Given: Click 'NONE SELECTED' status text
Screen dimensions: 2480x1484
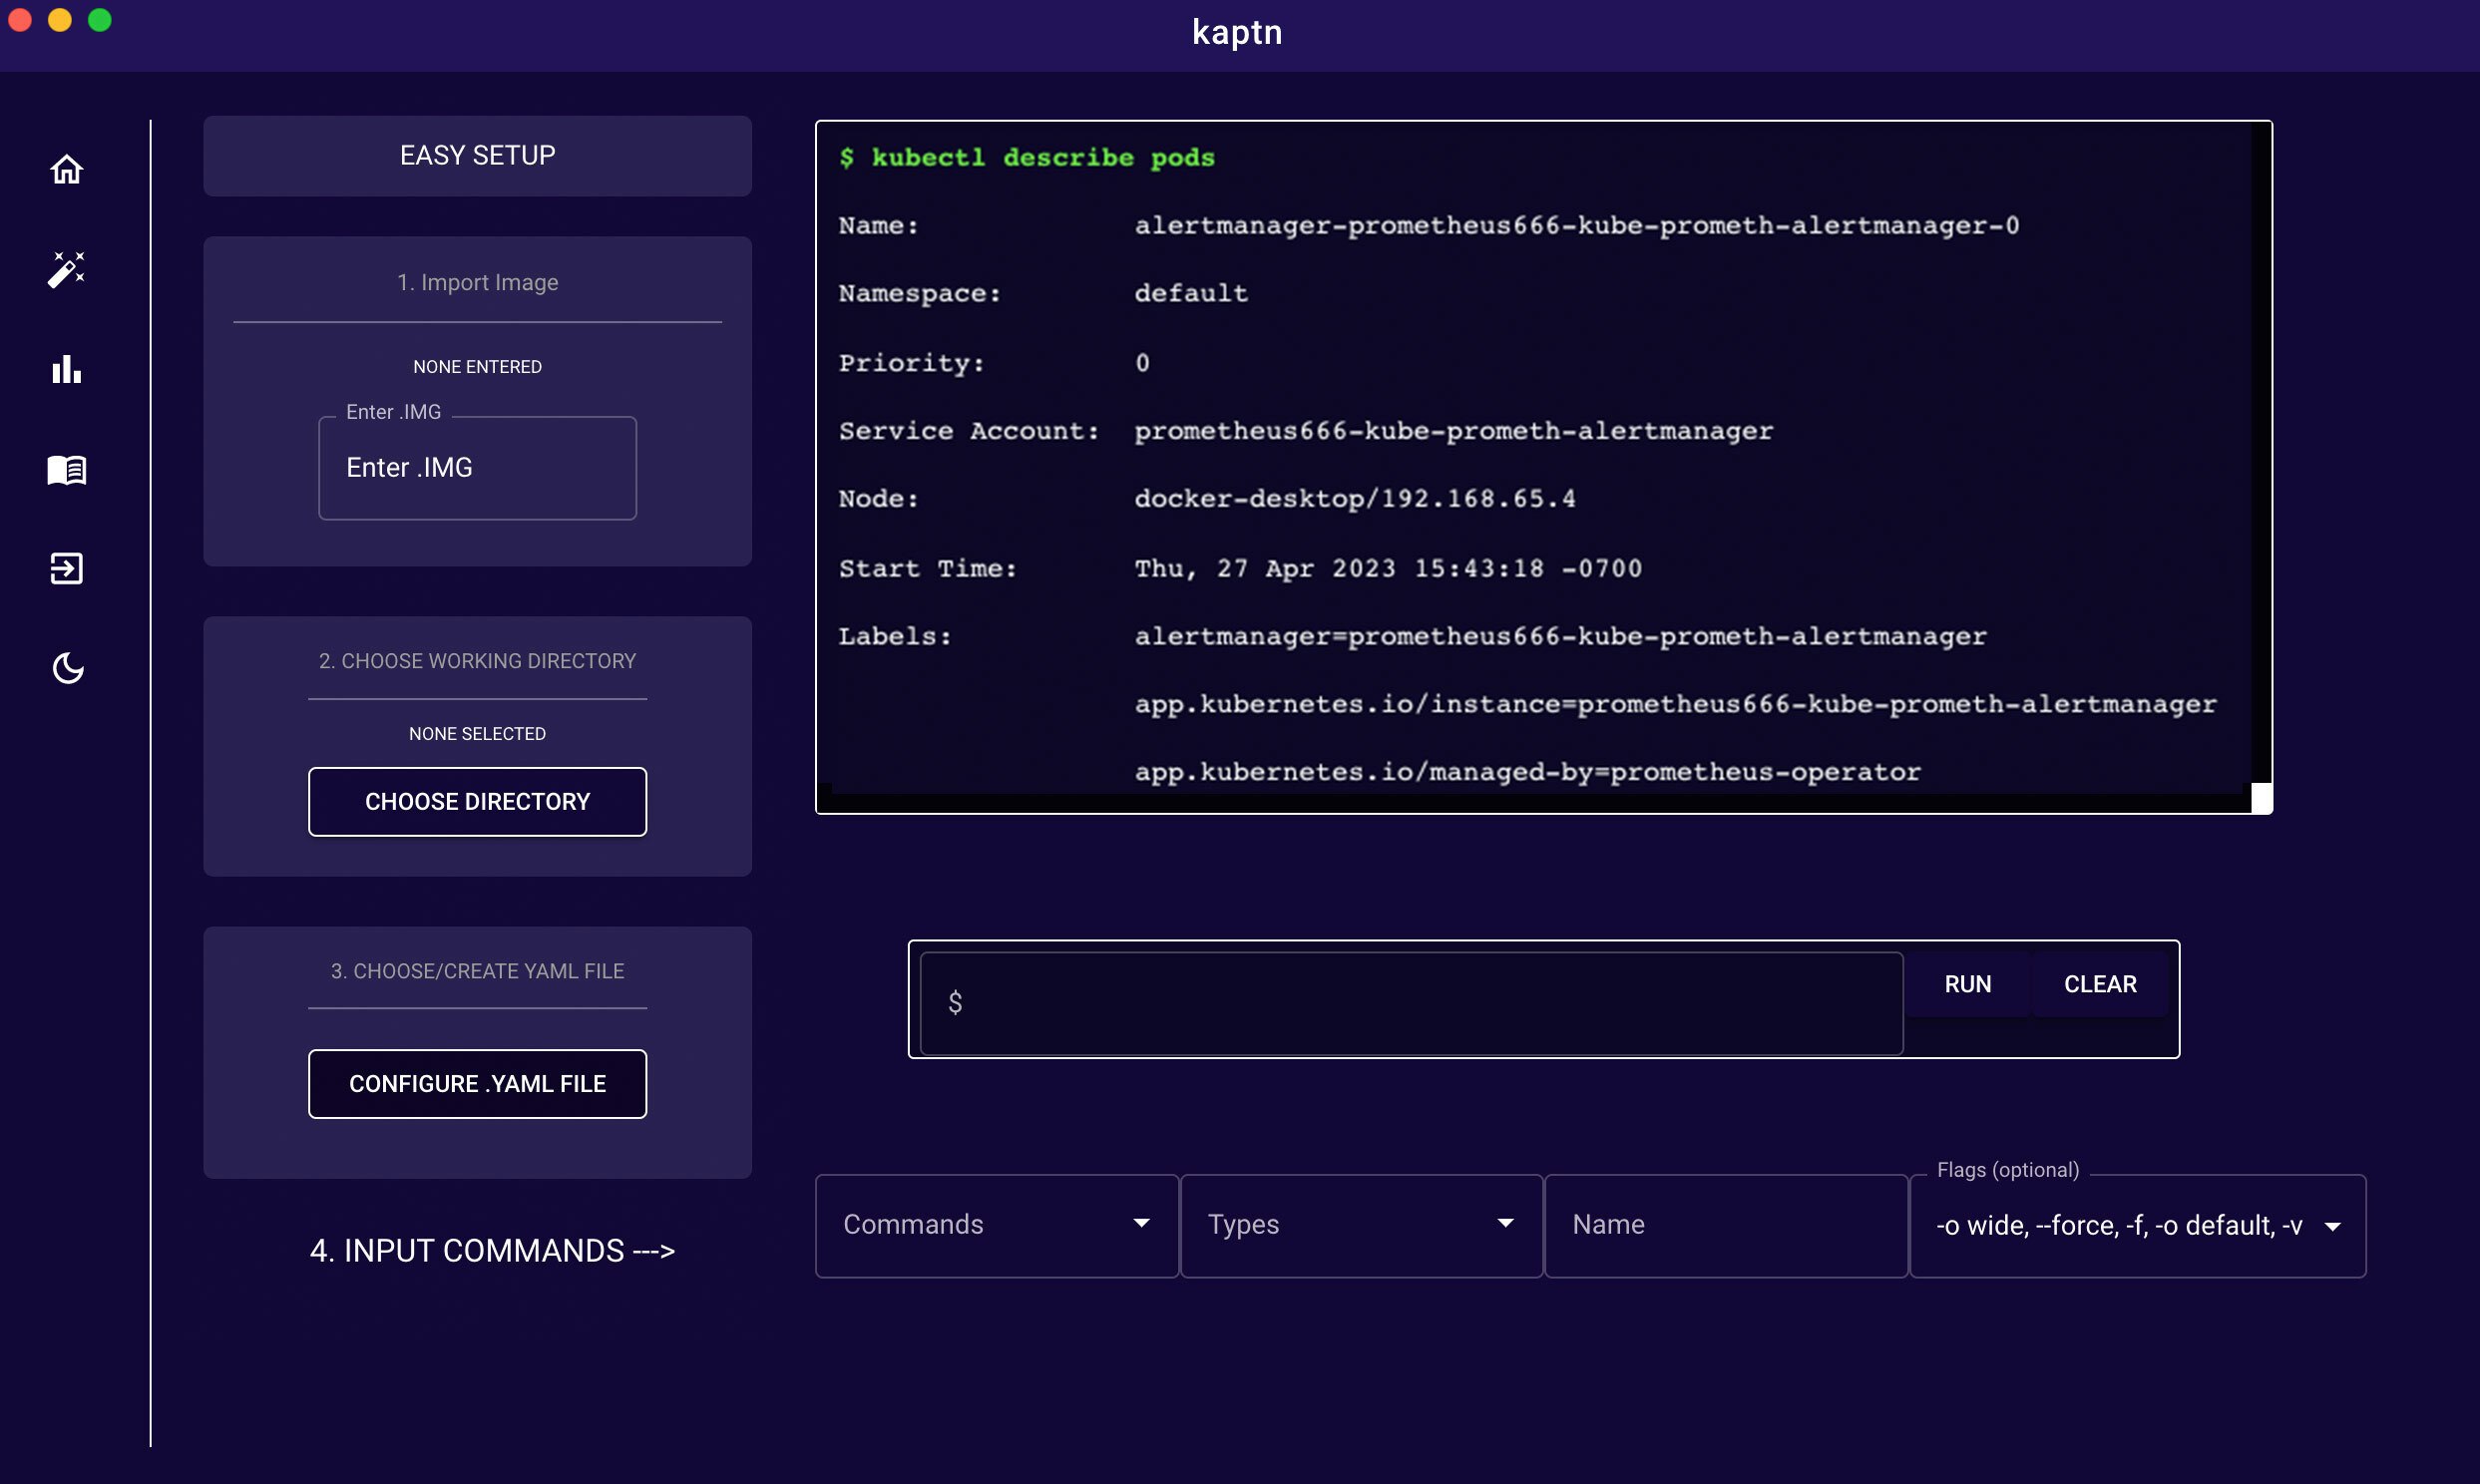Looking at the screenshot, I should (x=477, y=734).
